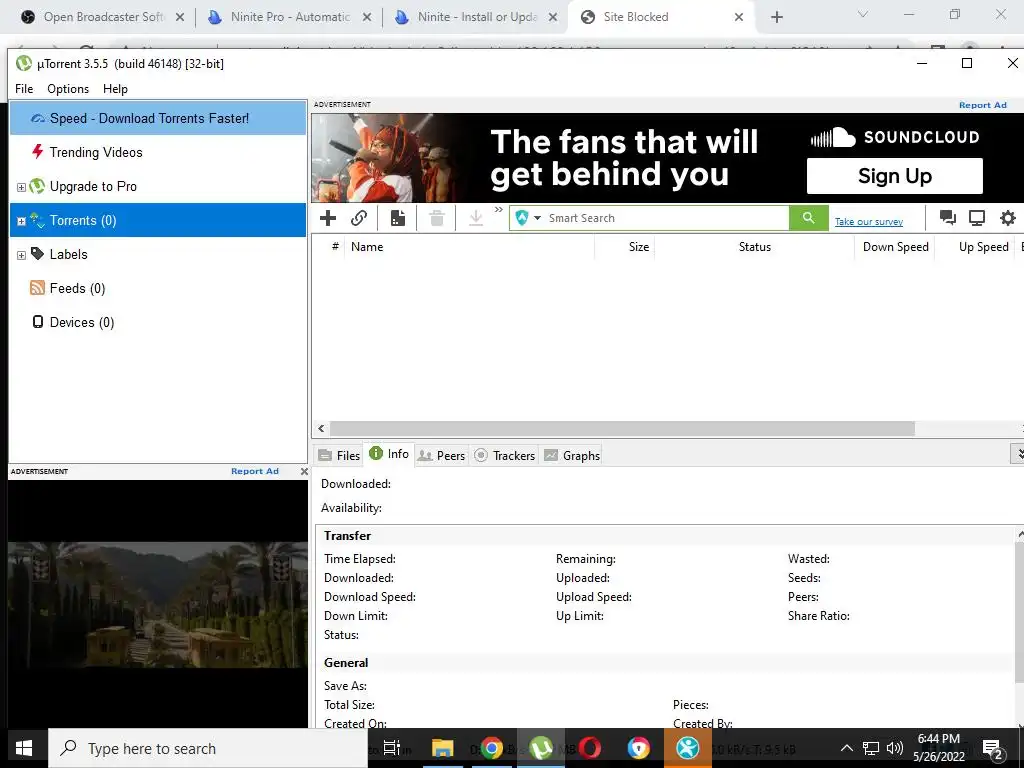The height and width of the screenshot is (768, 1024).
Task: Click the Remove Torrent trash icon
Action: (x=437, y=218)
